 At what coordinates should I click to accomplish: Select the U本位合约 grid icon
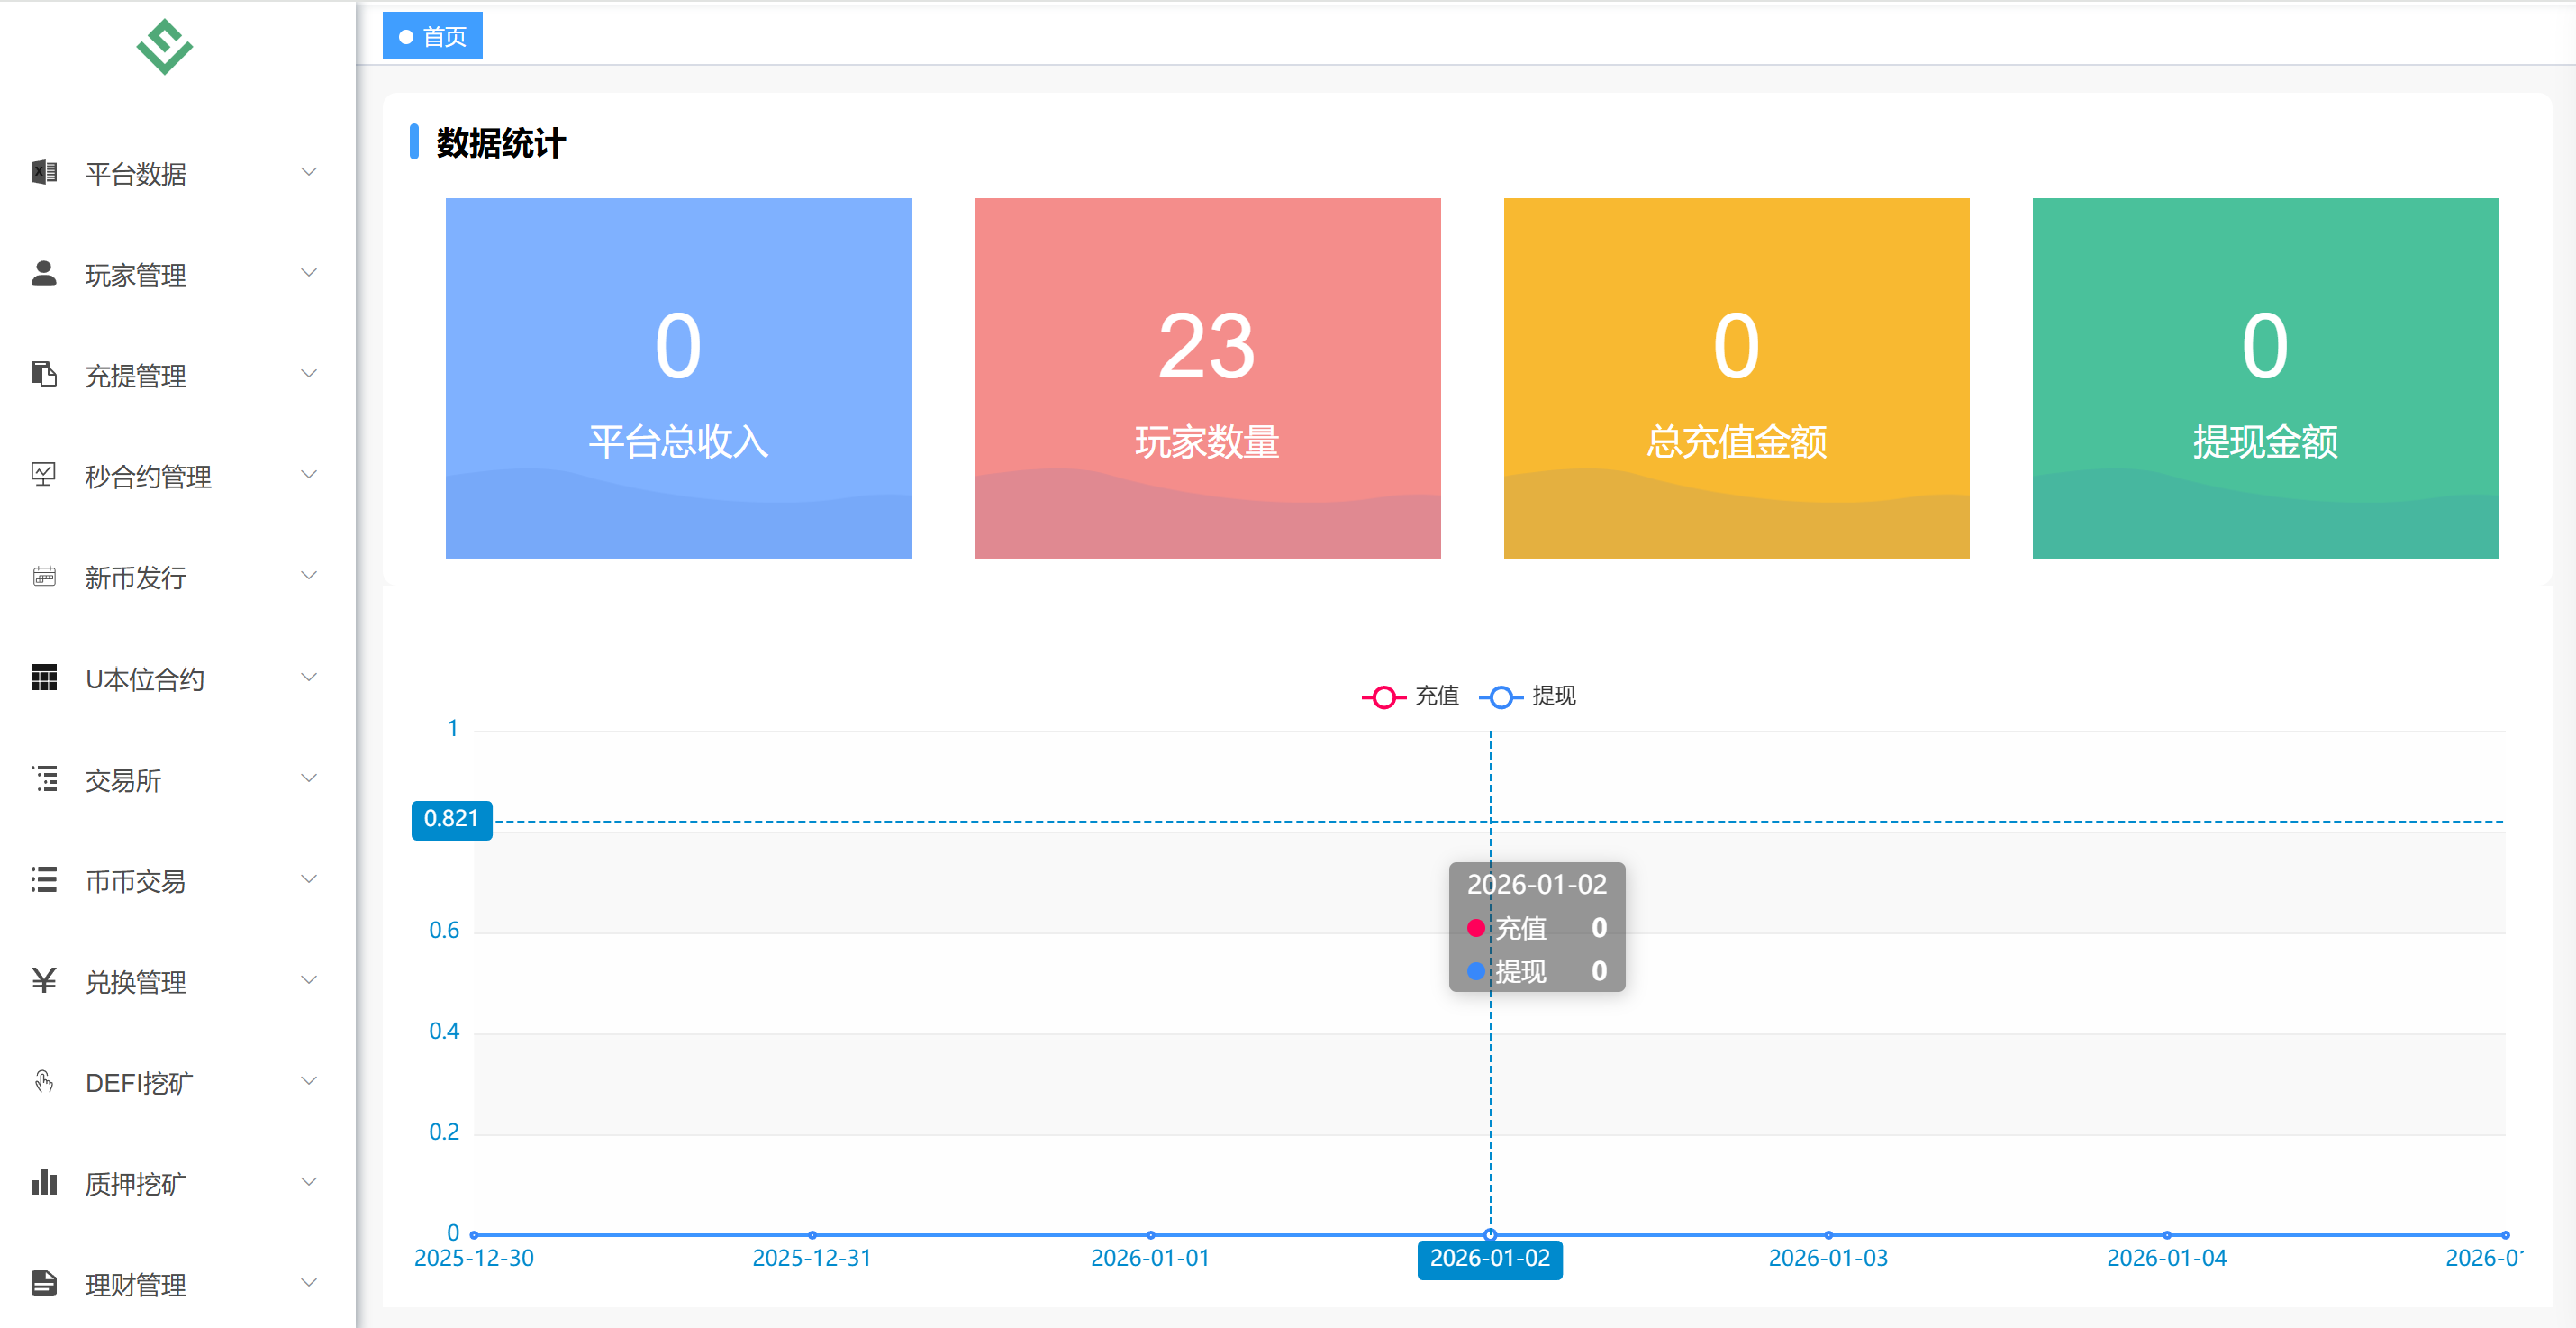[43, 678]
